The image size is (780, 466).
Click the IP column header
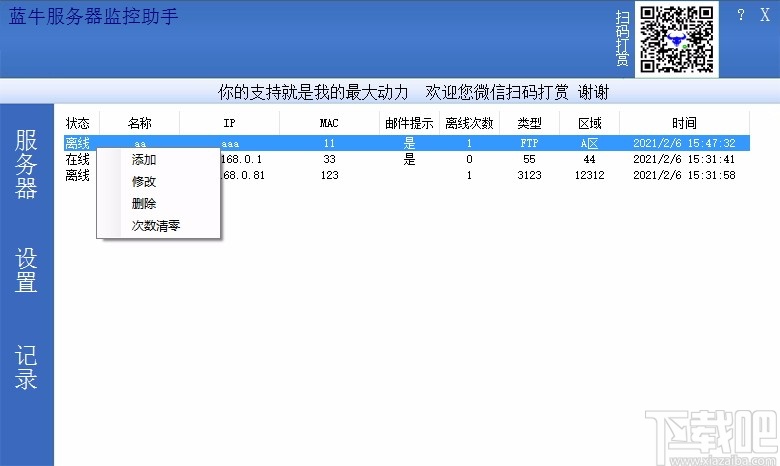tap(229, 123)
